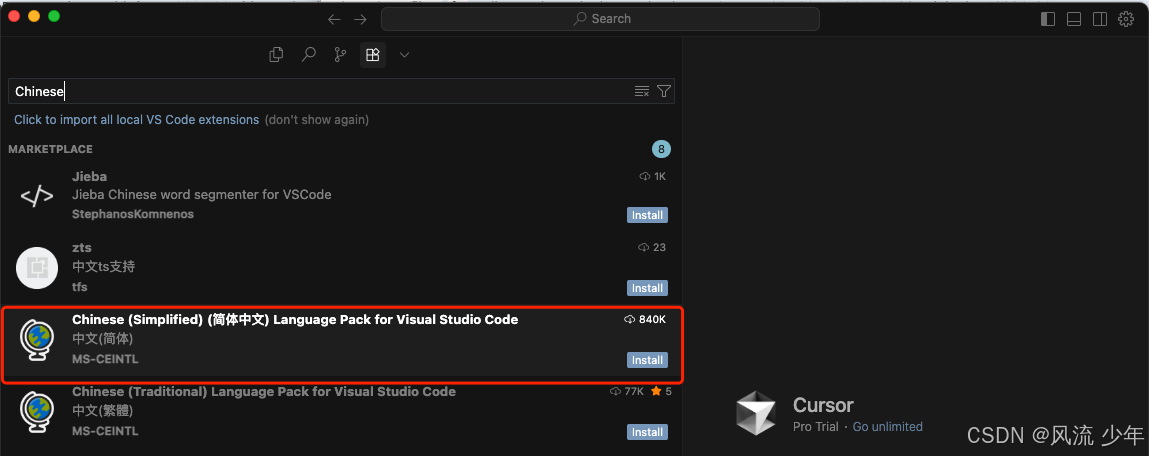
Task: Select Chinese (Traditional) Language Pack title
Action: (x=264, y=391)
